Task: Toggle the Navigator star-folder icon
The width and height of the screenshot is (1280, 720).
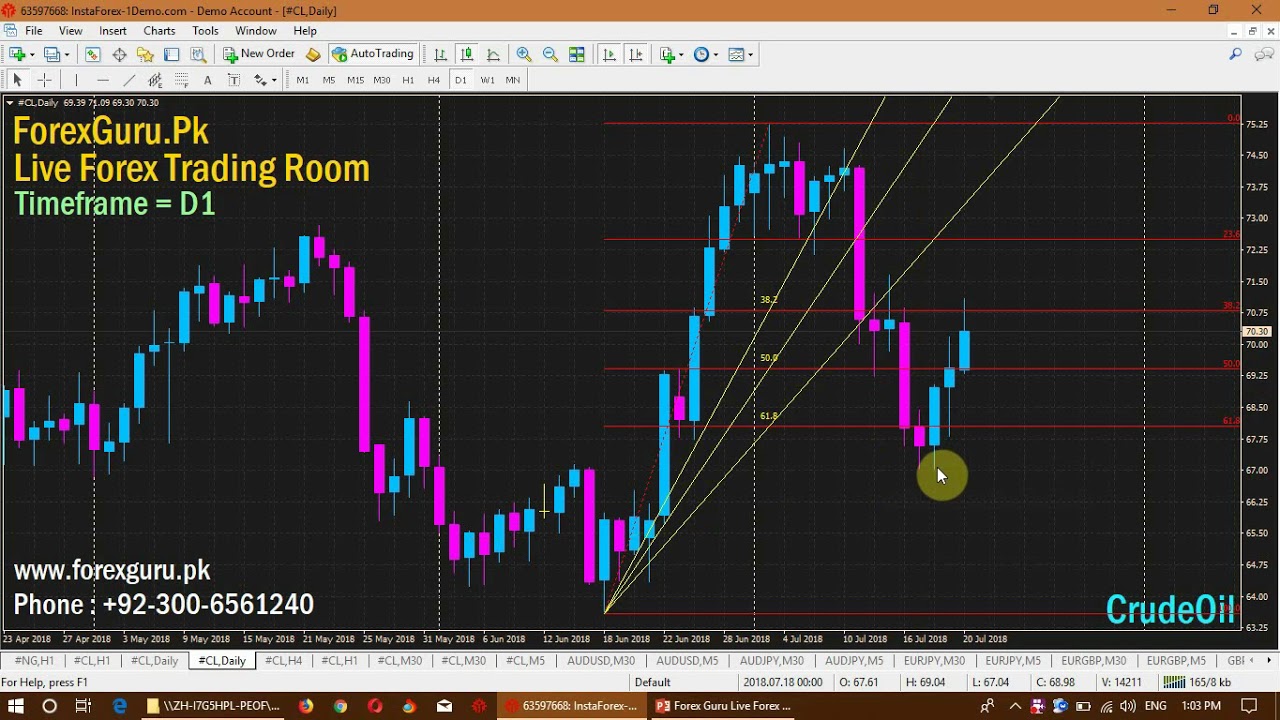Action: (145, 54)
